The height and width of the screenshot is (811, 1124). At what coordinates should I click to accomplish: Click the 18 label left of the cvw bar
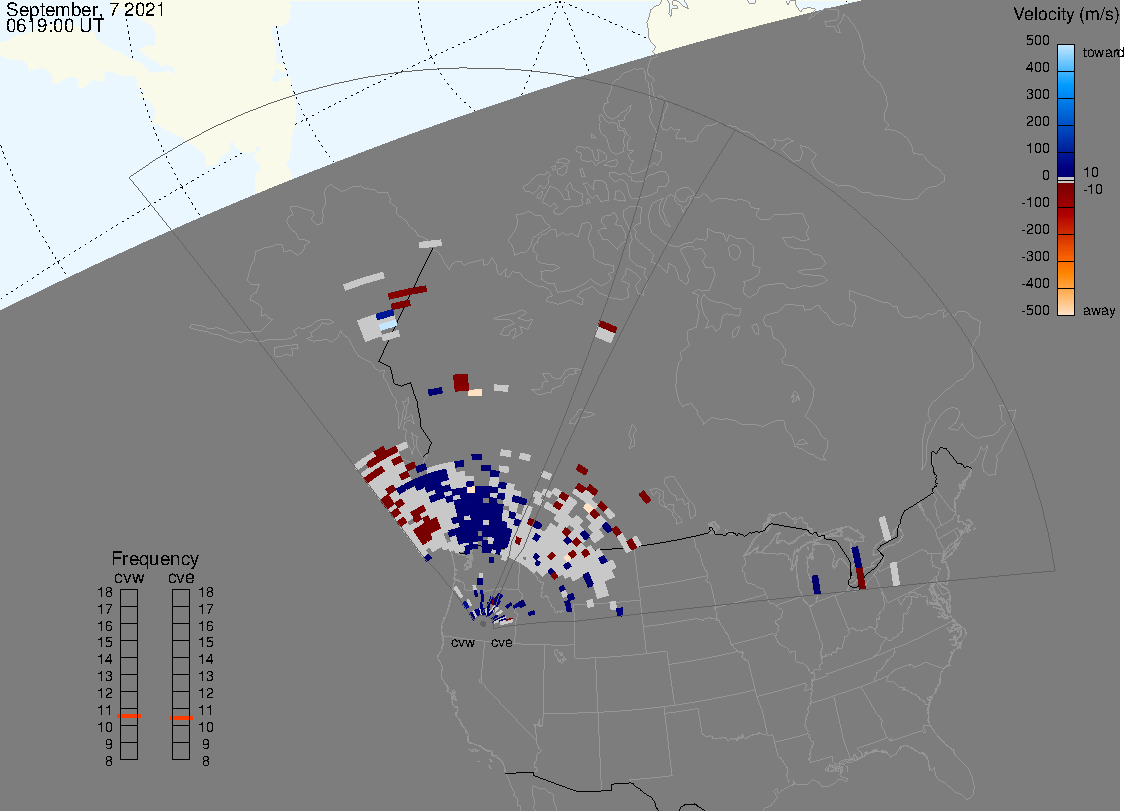point(105,592)
